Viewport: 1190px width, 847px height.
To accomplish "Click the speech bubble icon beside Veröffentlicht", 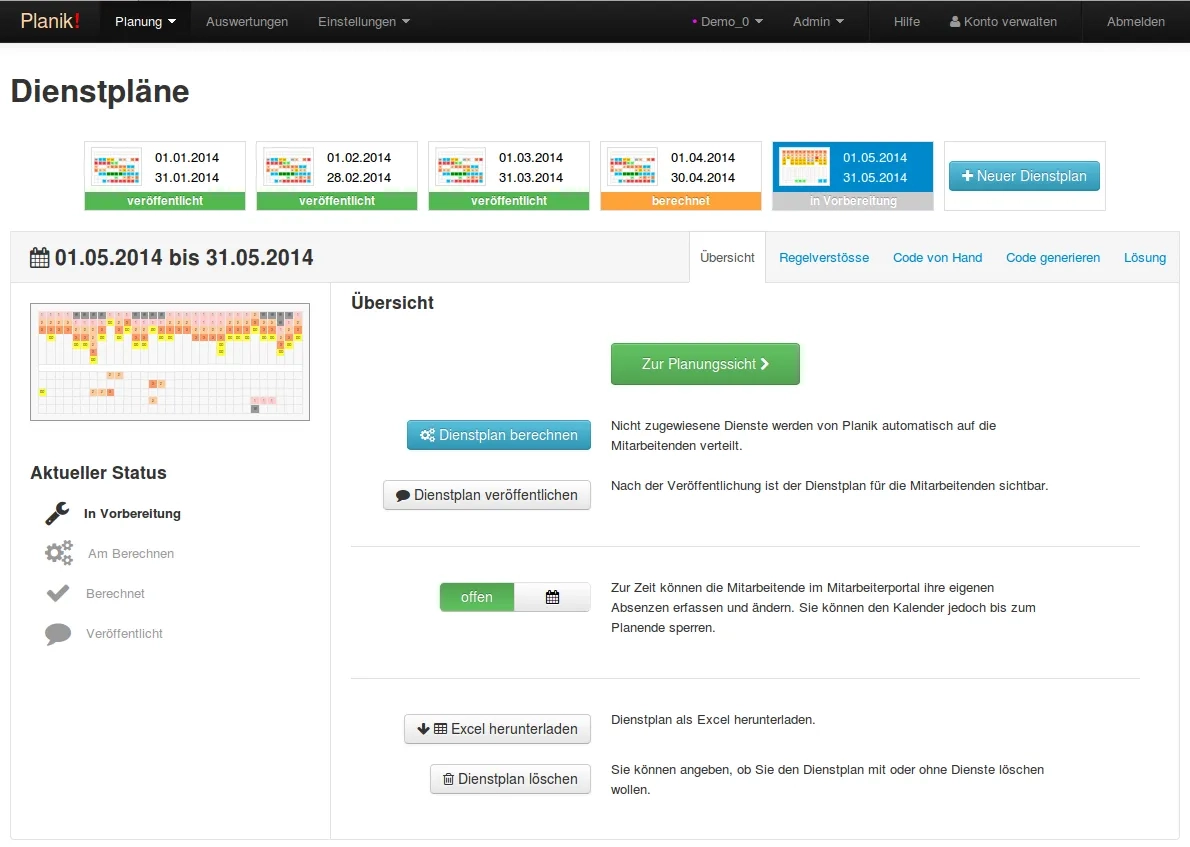I will click(x=58, y=633).
